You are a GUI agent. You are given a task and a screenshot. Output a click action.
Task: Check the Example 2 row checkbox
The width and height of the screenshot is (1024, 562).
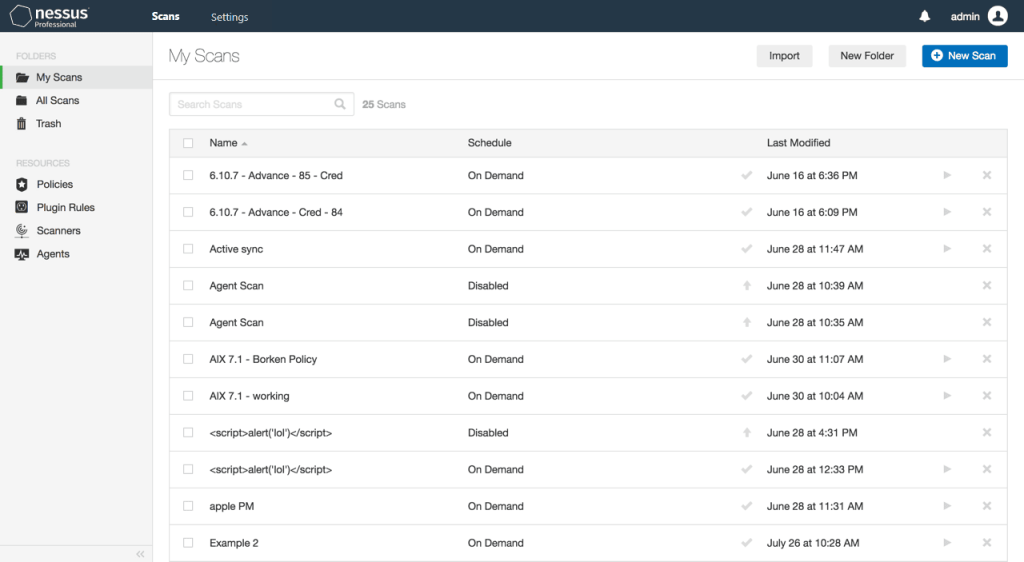(188, 542)
